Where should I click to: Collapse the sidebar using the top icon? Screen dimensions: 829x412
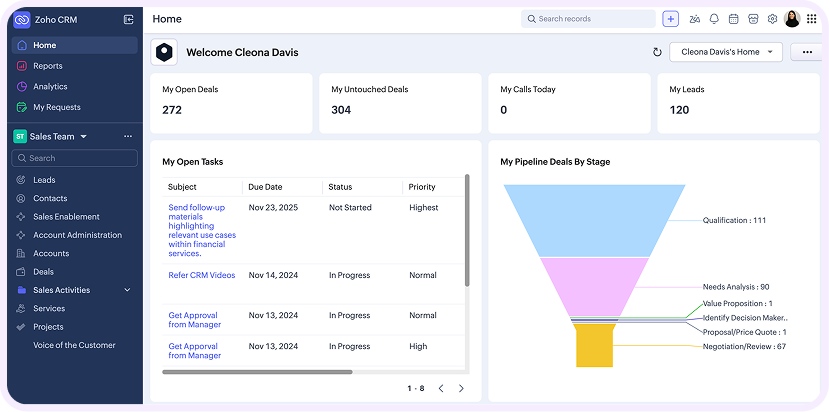(x=128, y=20)
